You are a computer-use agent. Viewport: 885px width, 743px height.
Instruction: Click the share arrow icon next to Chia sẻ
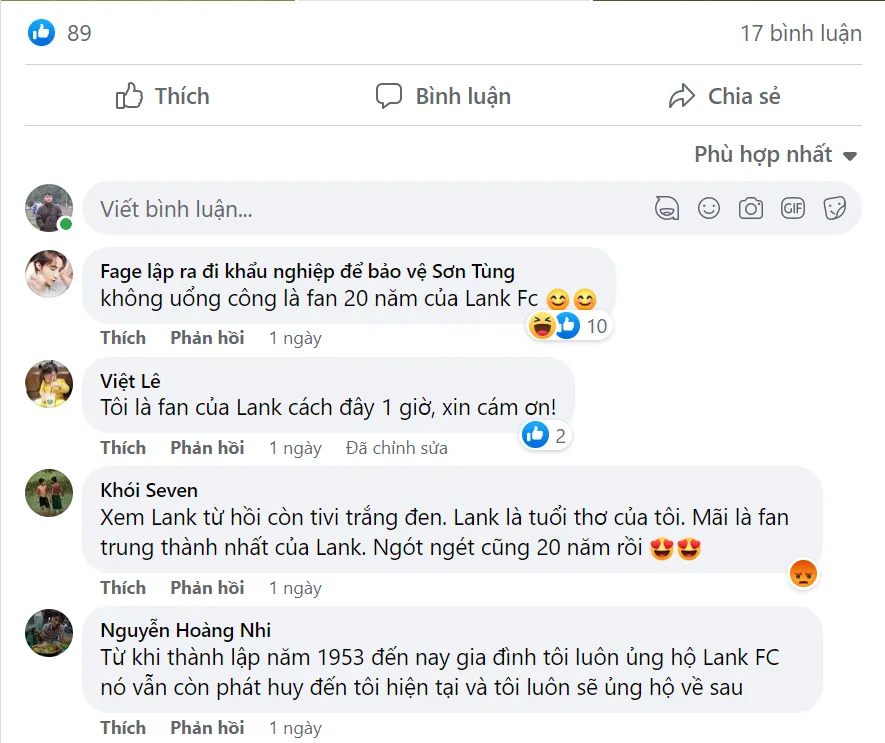coord(684,95)
